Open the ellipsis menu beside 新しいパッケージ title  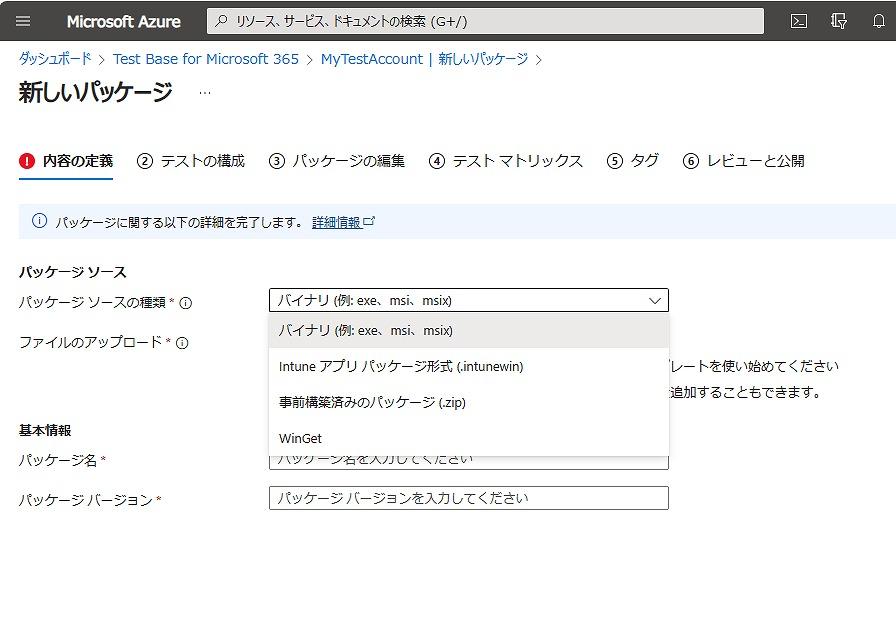tap(205, 93)
